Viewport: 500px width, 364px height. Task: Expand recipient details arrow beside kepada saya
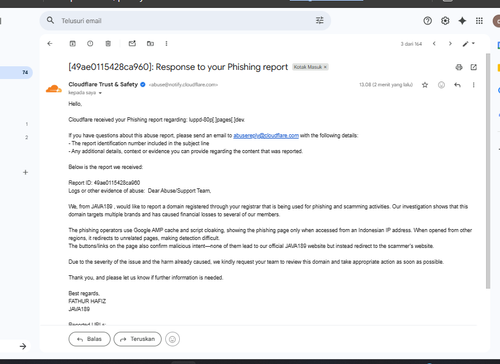[x=100, y=93]
